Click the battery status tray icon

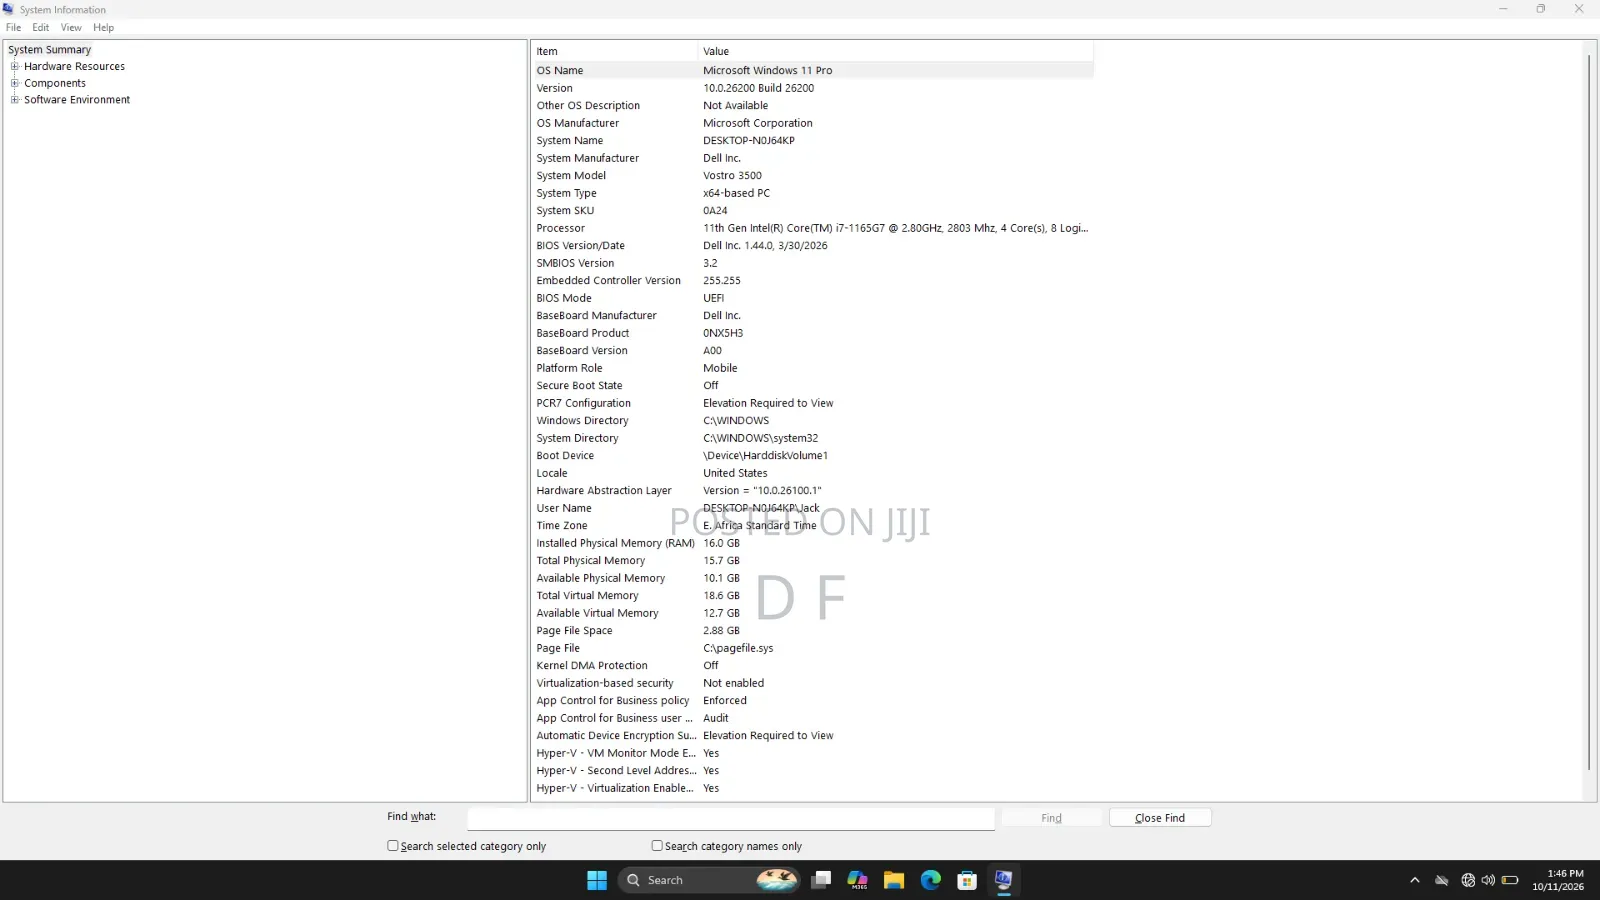[x=1510, y=880]
